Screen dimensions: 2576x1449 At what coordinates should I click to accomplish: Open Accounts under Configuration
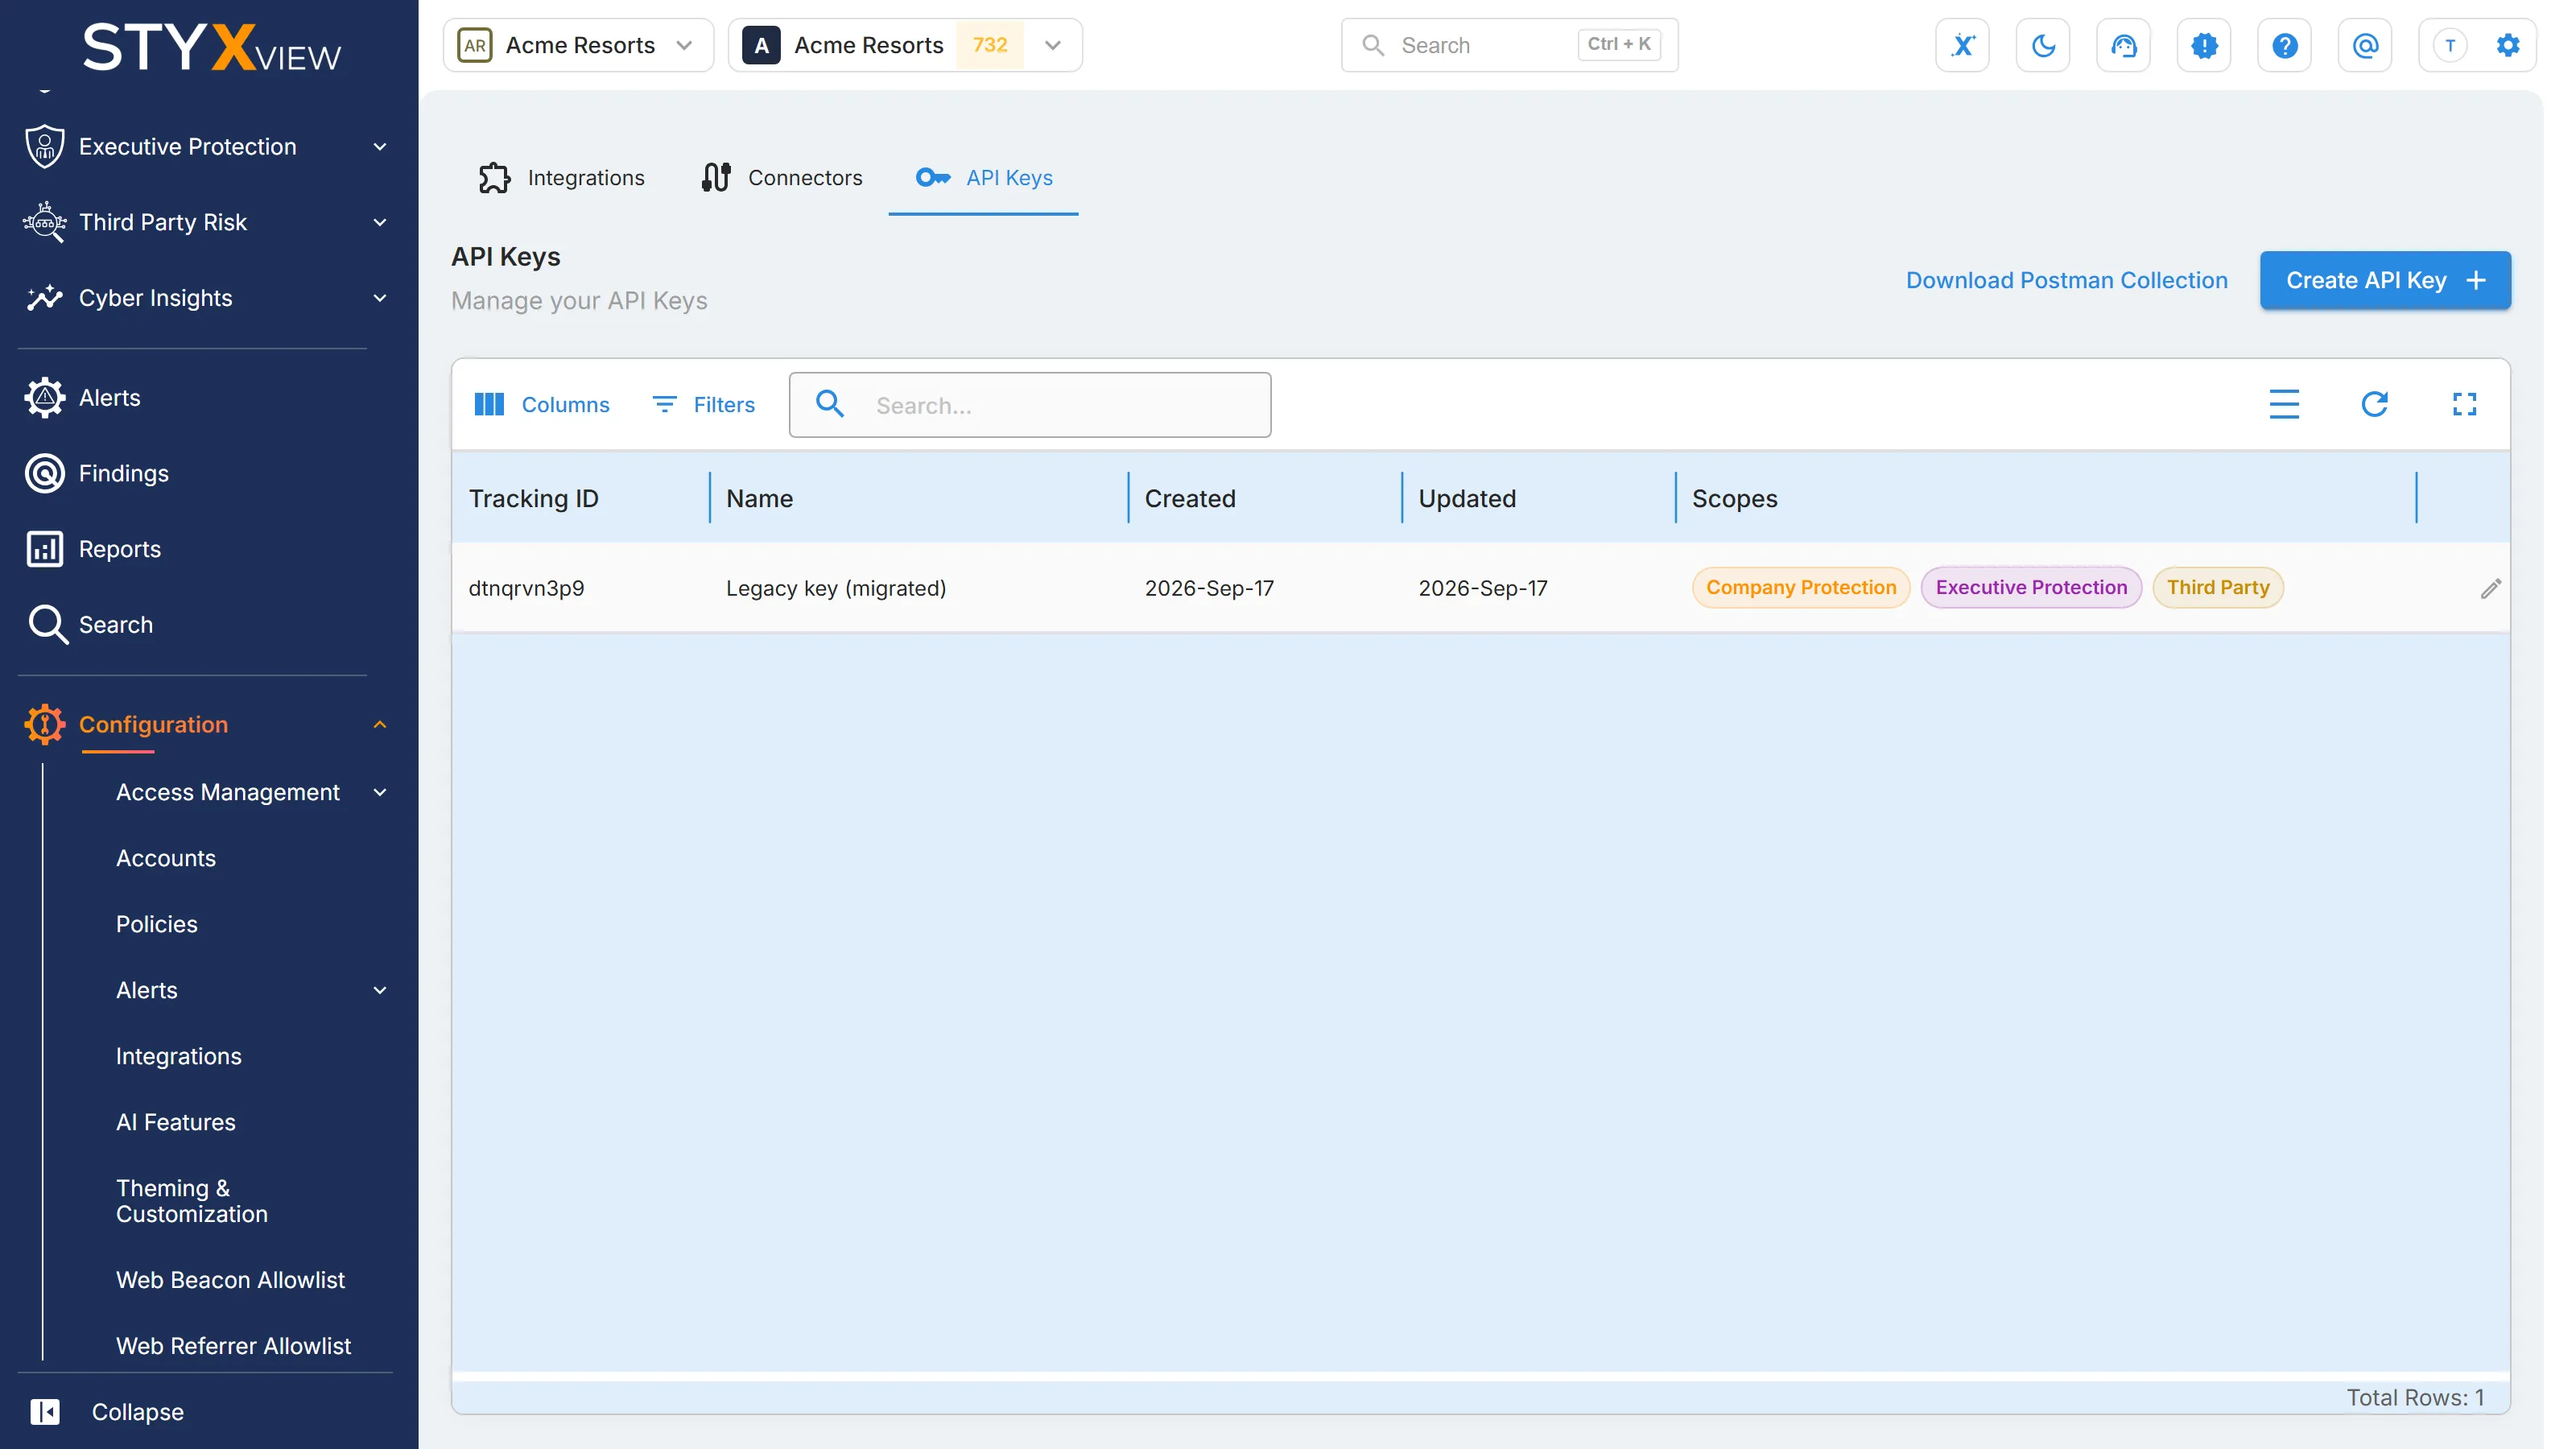(166, 858)
